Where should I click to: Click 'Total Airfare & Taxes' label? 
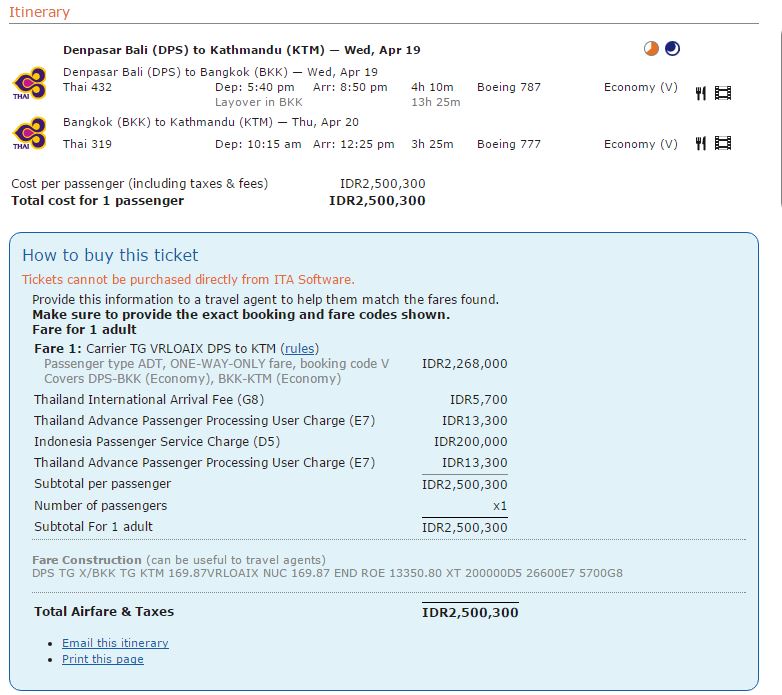(x=104, y=612)
